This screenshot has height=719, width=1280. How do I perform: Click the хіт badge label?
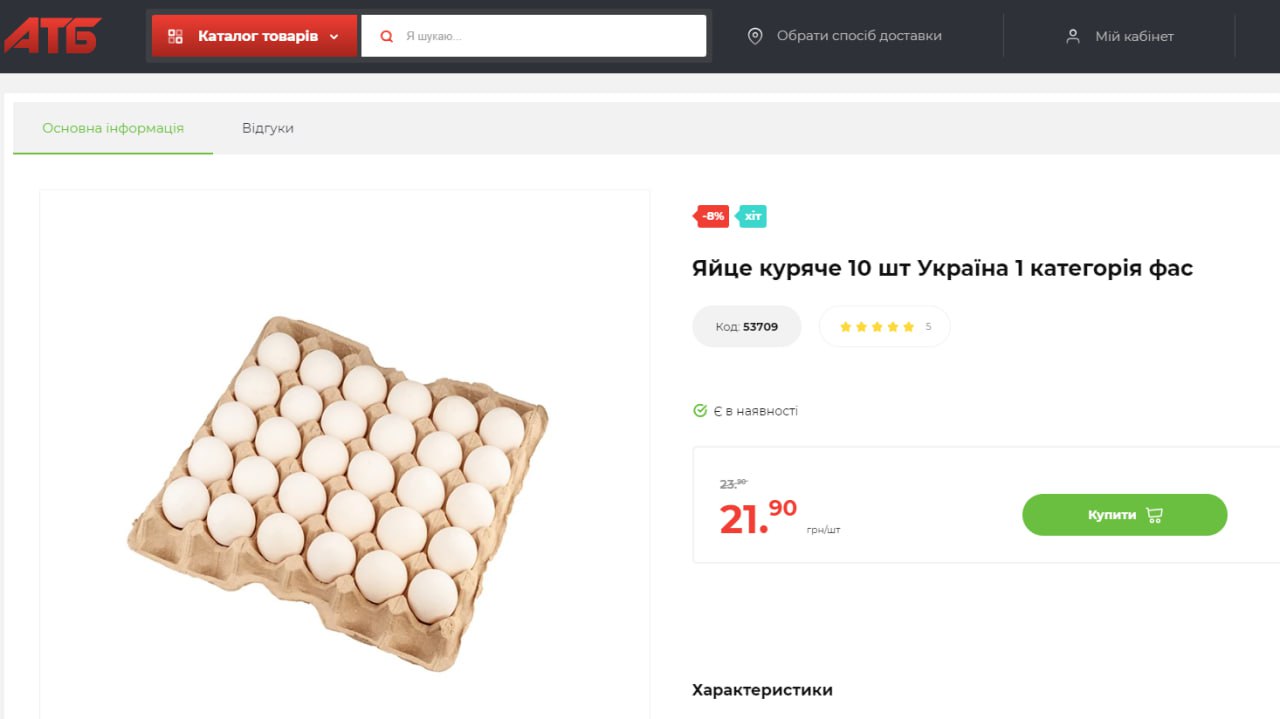(752, 216)
